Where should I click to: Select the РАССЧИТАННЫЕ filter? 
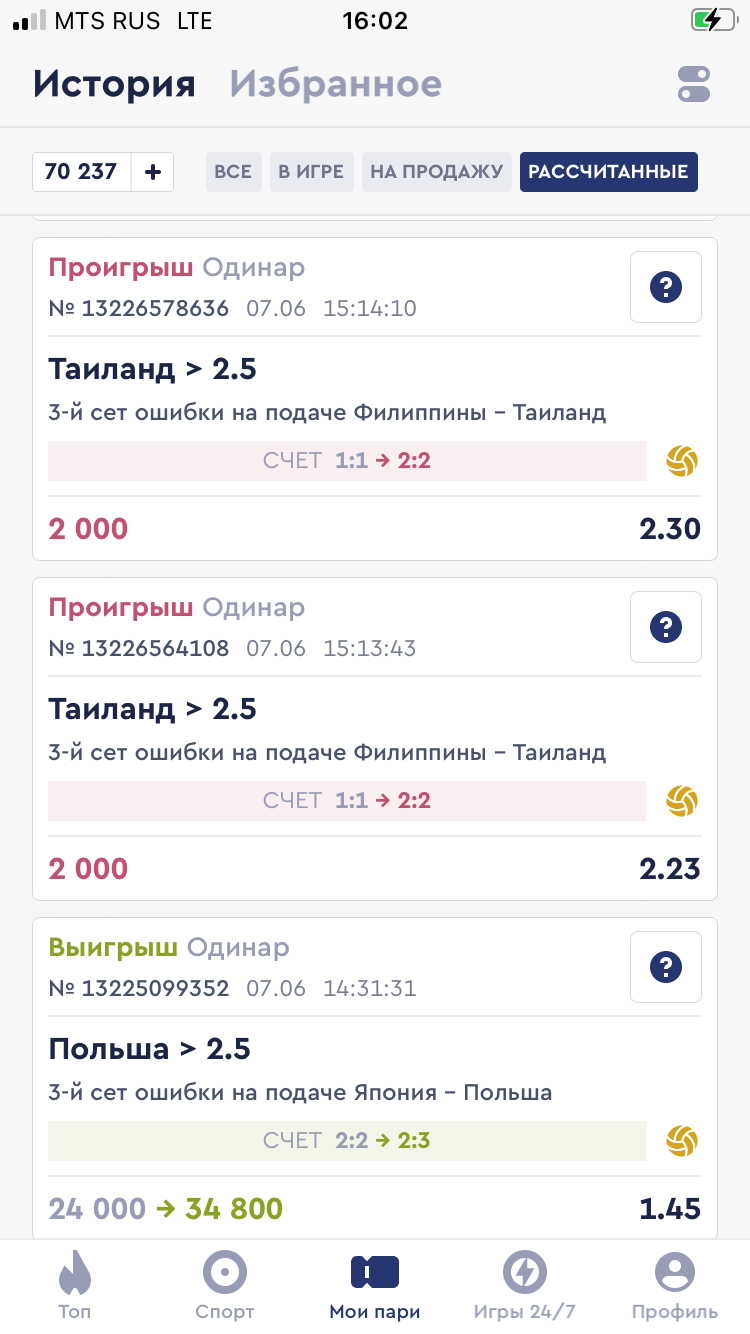coord(608,172)
